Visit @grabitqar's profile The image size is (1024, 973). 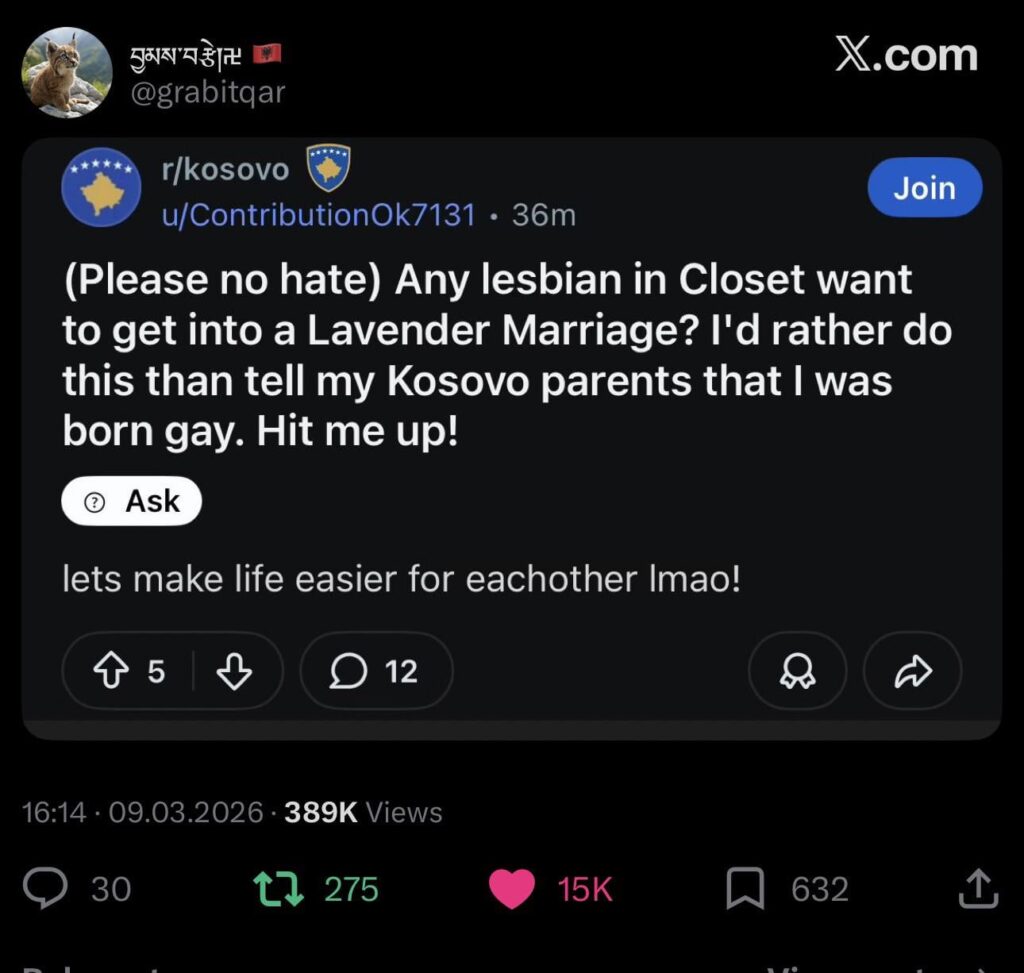click(x=206, y=92)
